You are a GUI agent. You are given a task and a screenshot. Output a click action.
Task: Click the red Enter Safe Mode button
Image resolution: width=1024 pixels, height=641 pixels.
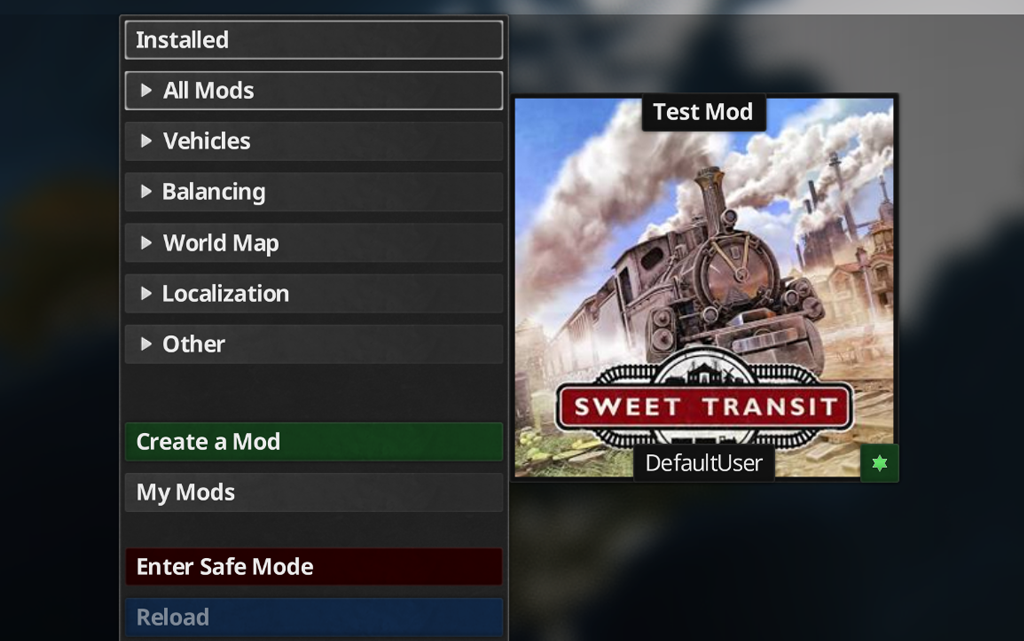point(313,567)
